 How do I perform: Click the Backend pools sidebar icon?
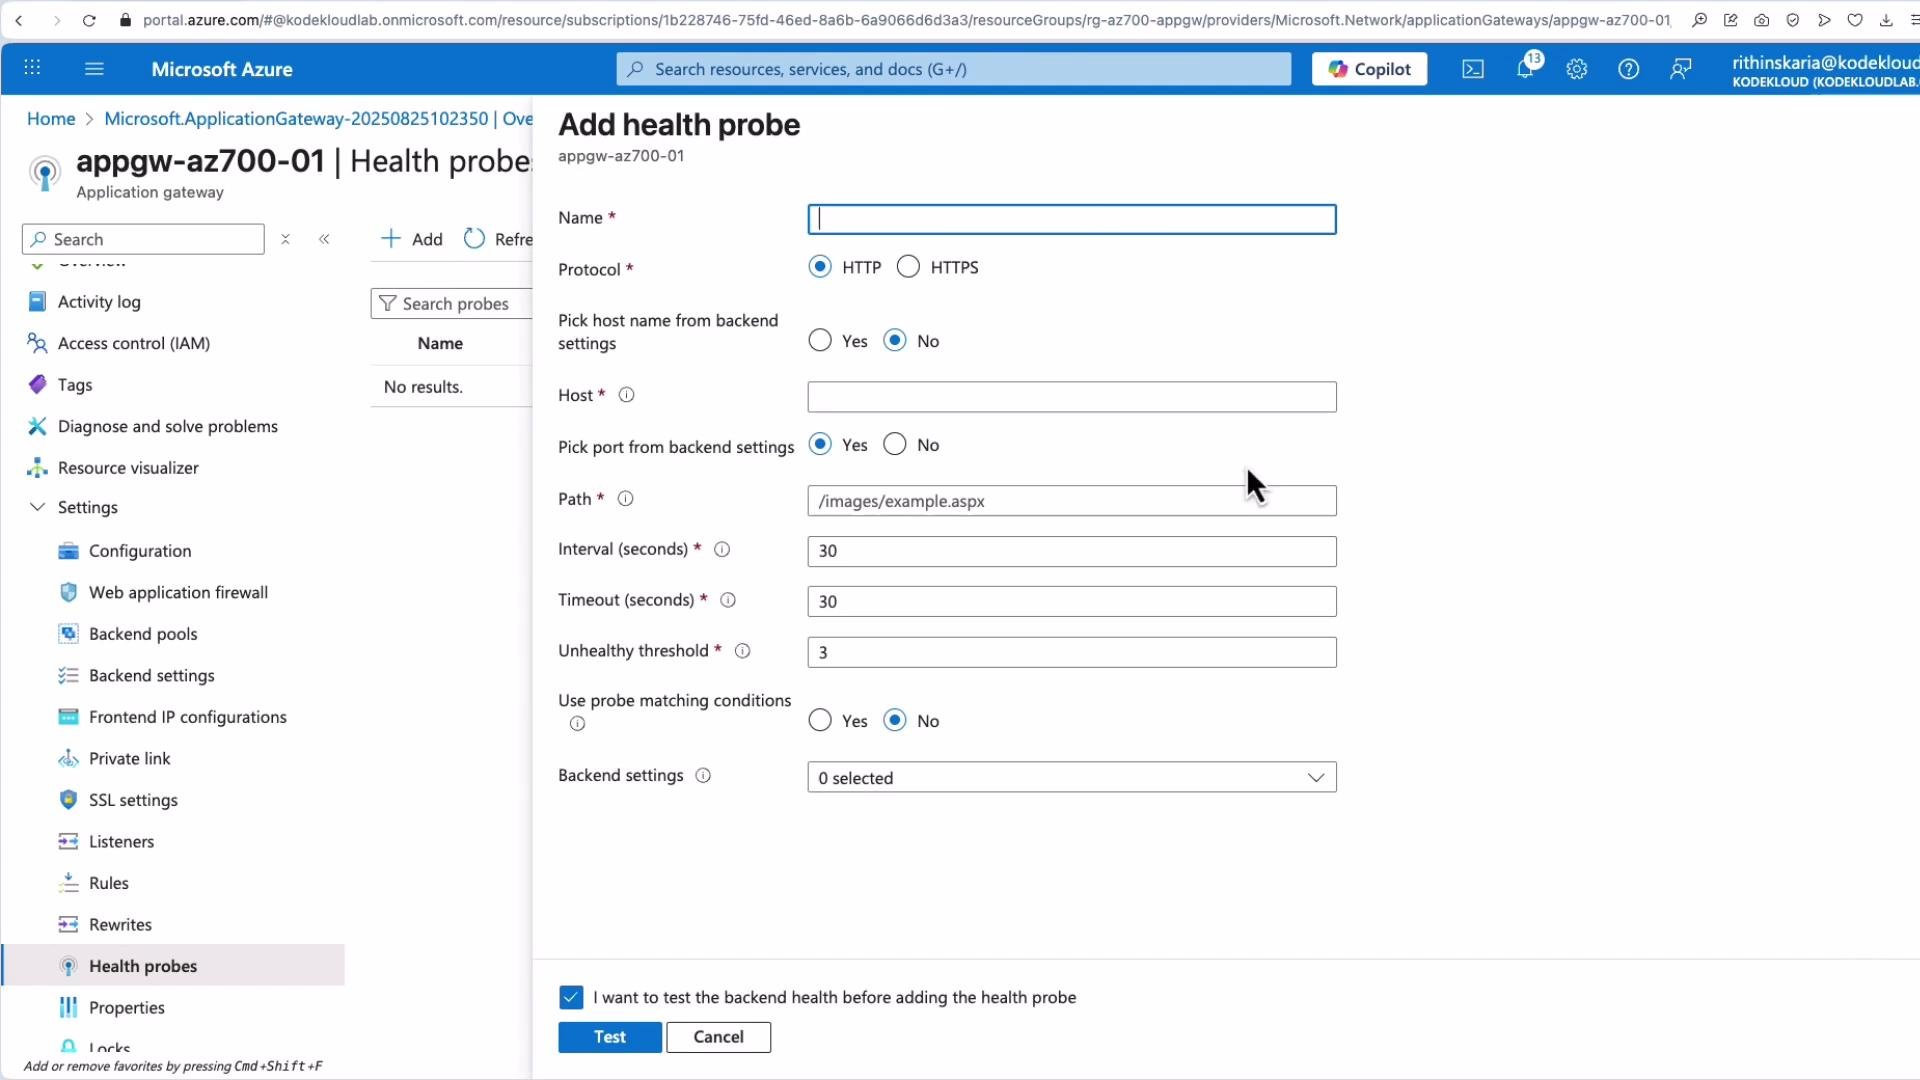pyautogui.click(x=68, y=634)
